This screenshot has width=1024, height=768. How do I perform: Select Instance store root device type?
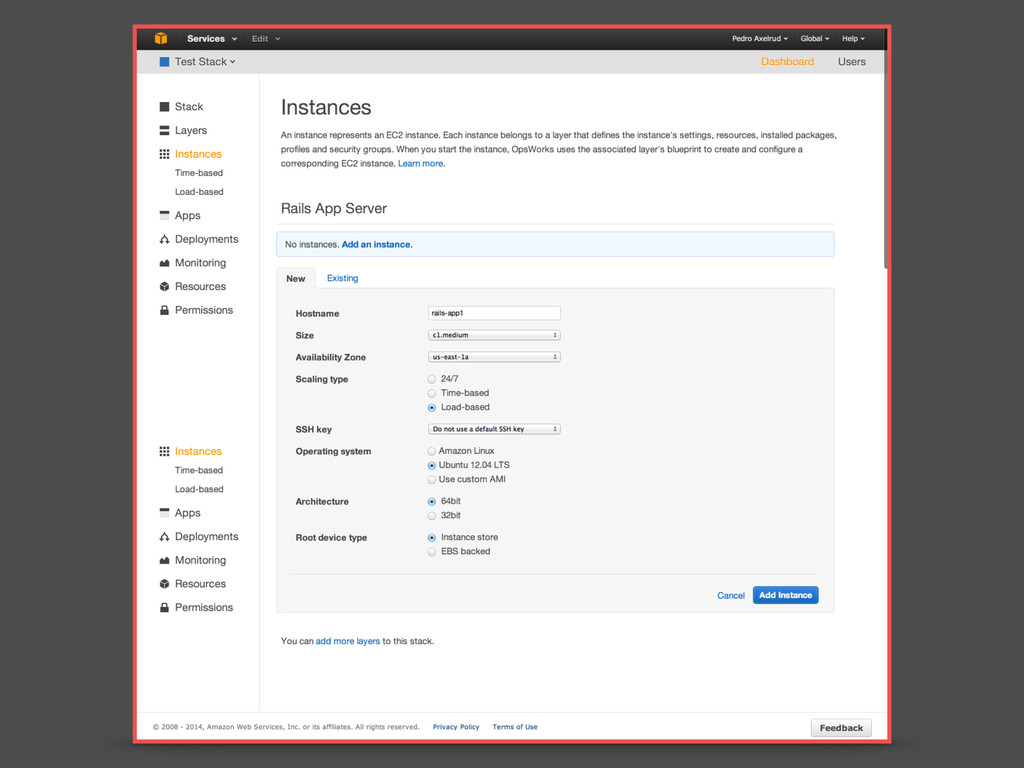pyautogui.click(x=432, y=537)
